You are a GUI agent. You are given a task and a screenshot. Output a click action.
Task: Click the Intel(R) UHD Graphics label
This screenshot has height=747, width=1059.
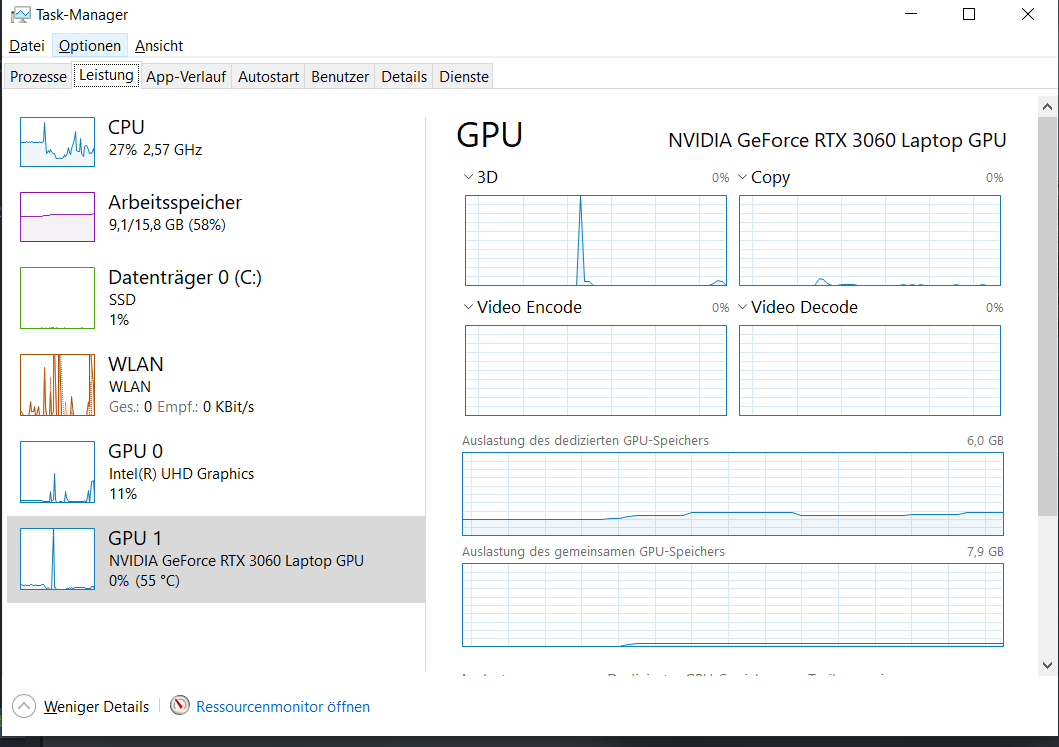tap(182, 474)
